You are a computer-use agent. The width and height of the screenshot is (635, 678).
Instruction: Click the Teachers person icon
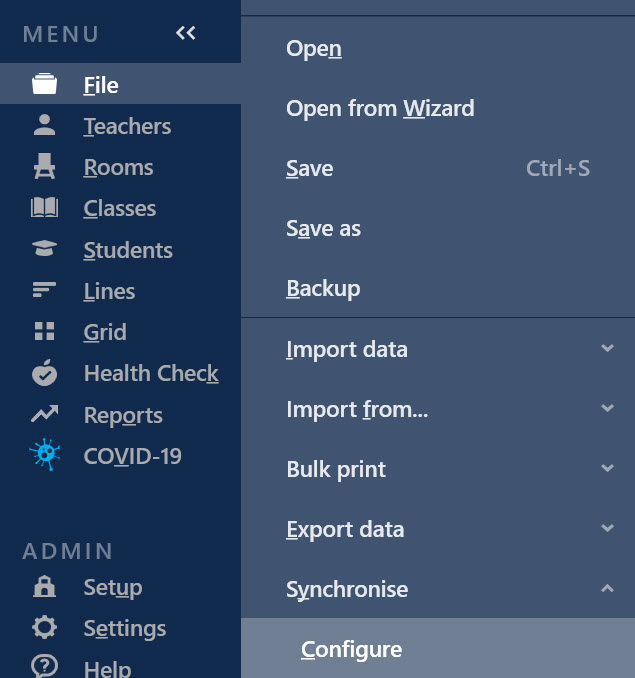(x=44, y=125)
